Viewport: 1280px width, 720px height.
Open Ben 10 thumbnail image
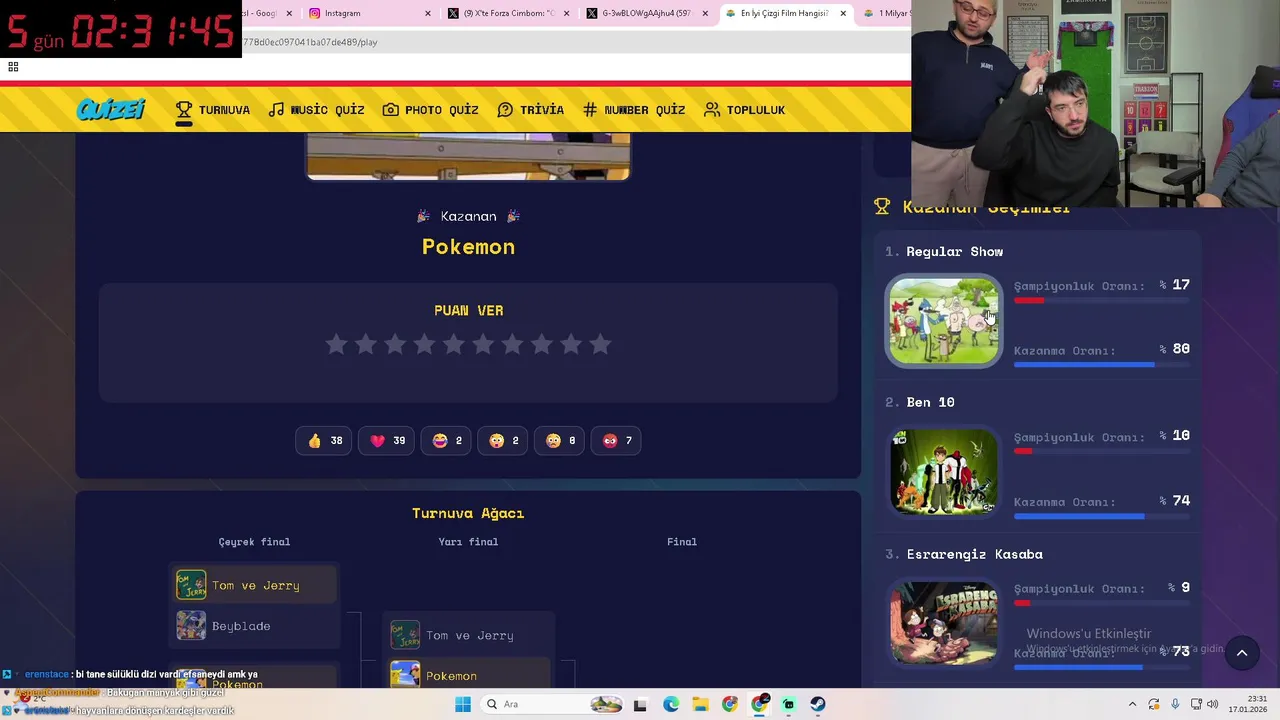click(x=944, y=472)
